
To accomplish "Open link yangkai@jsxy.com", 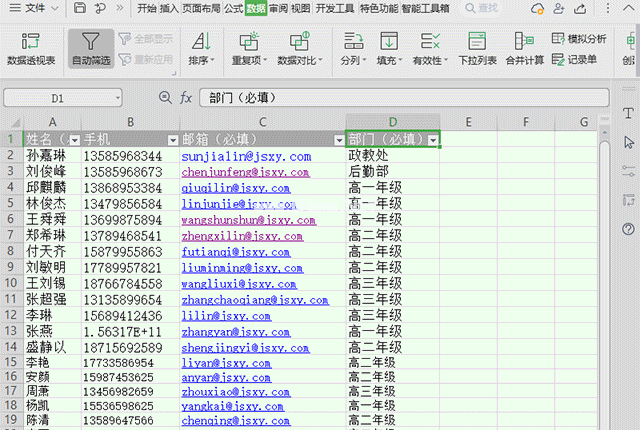I will tap(233, 406).
